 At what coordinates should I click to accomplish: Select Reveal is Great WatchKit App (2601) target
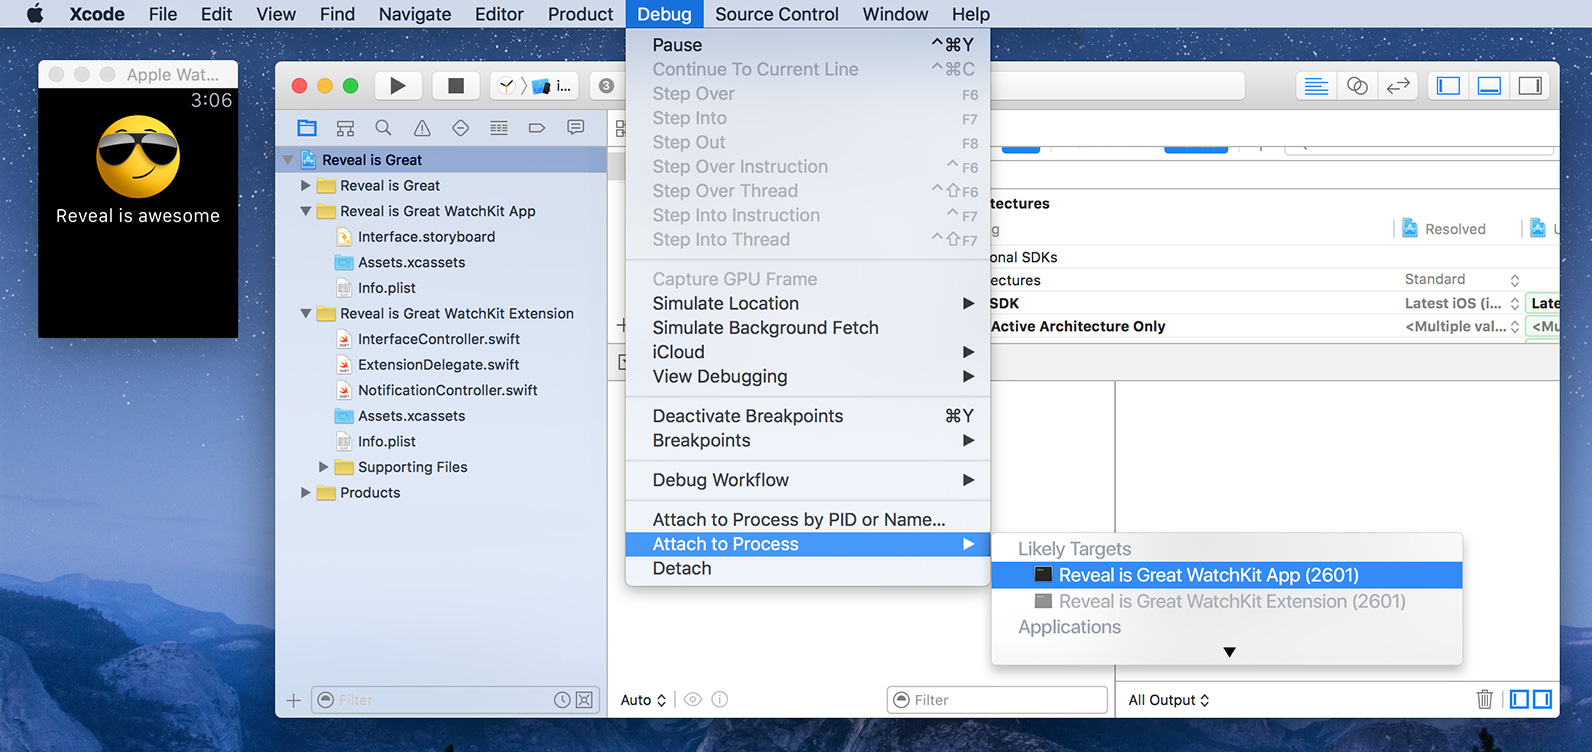pyautogui.click(x=1227, y=575)
